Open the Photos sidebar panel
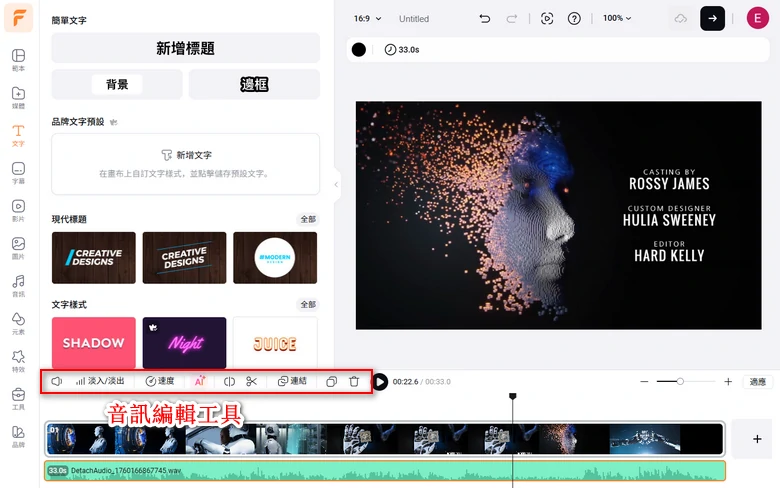This screenshot has height=488, width=780. 18,248
